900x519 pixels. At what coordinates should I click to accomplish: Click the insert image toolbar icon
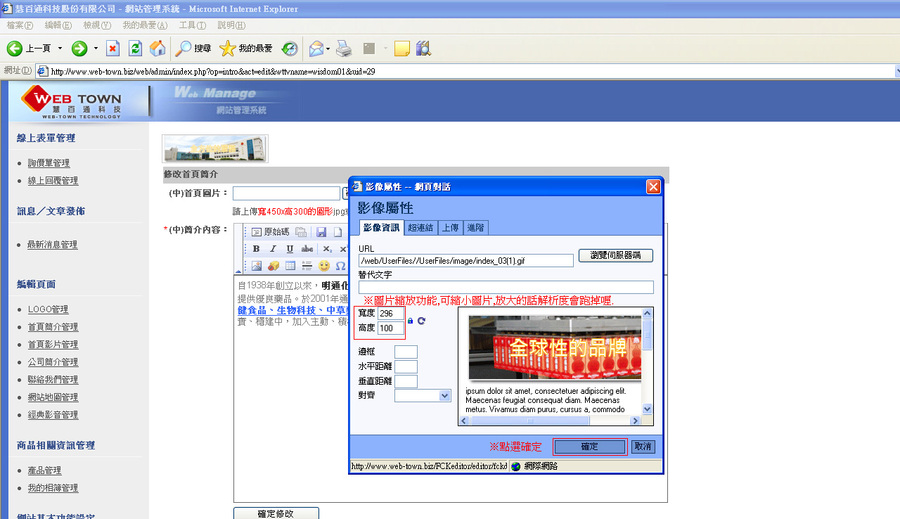pyautogui.click(x=256, y=266)
